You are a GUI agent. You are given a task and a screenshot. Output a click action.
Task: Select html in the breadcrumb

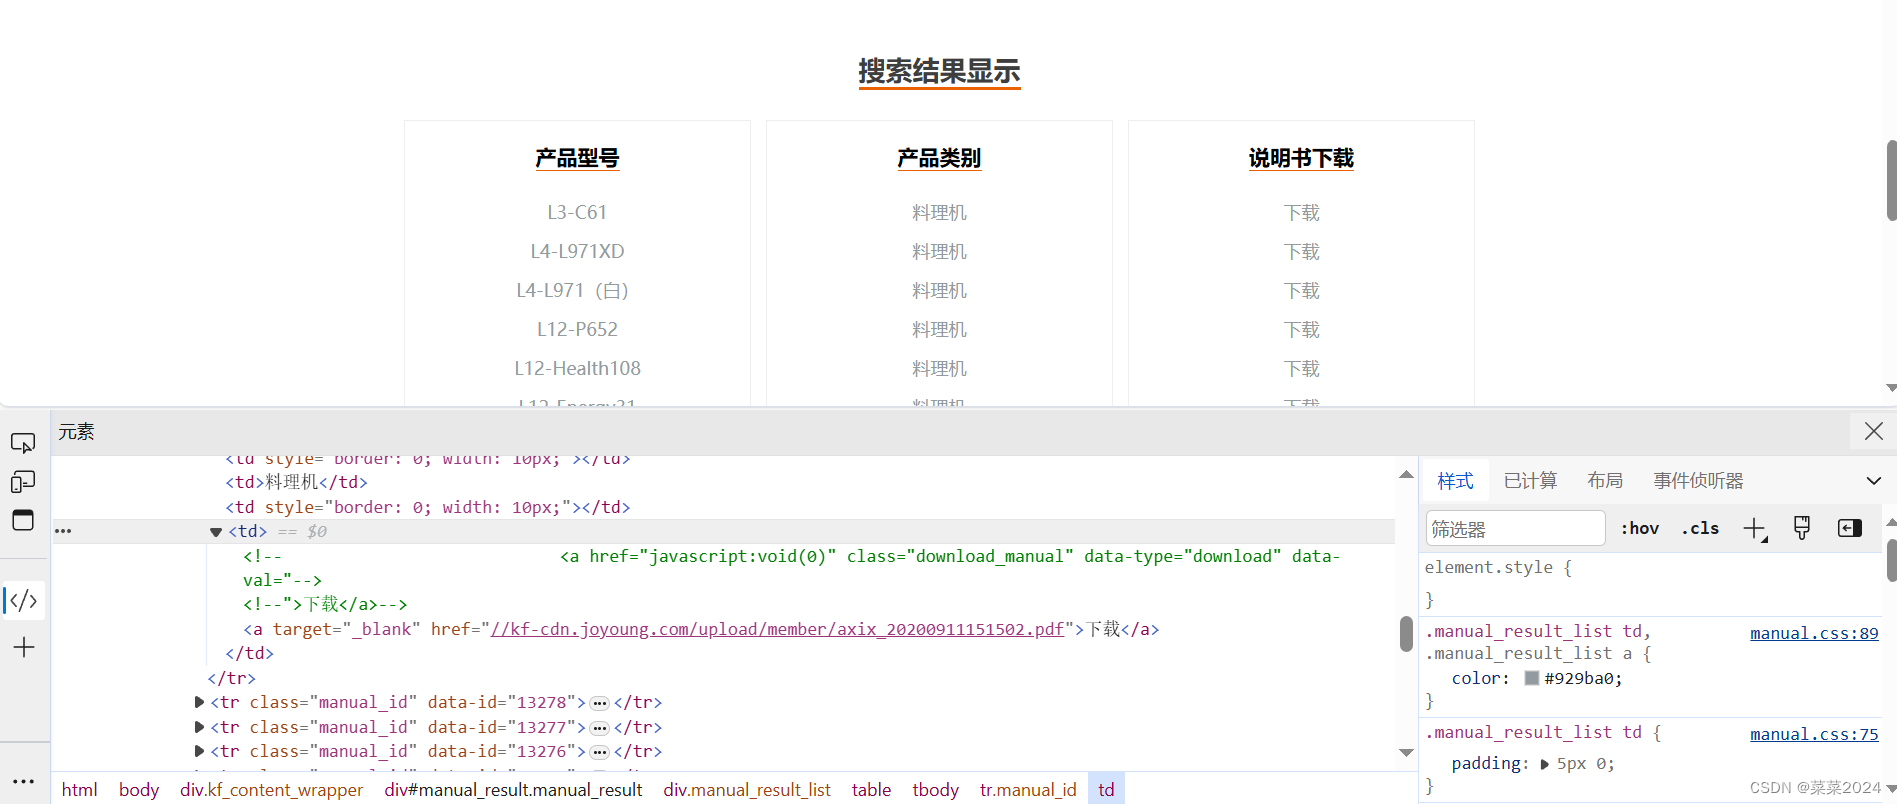pos(79,789)
